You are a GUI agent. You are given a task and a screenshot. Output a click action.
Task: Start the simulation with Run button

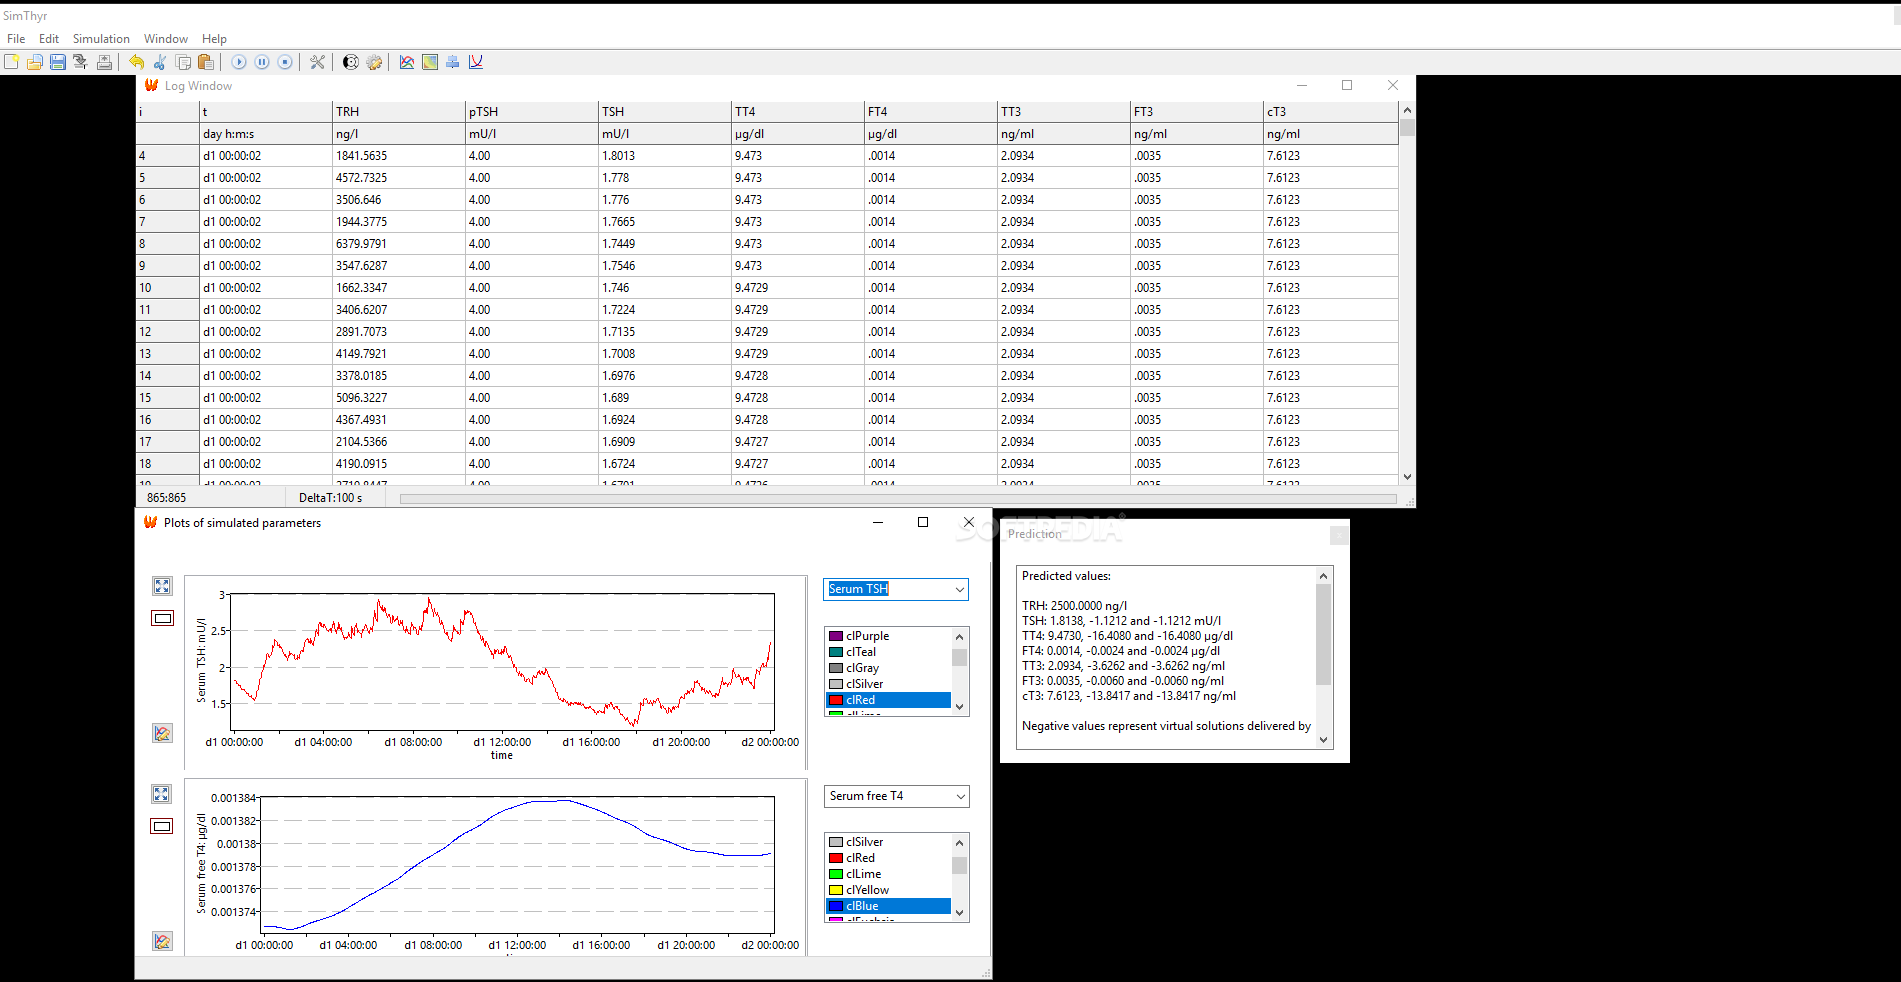tap(239, 62)
